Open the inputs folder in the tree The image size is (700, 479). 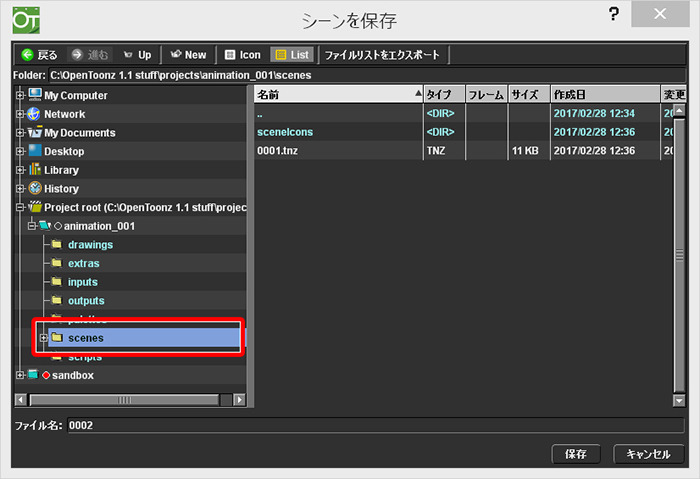(83, 282)
